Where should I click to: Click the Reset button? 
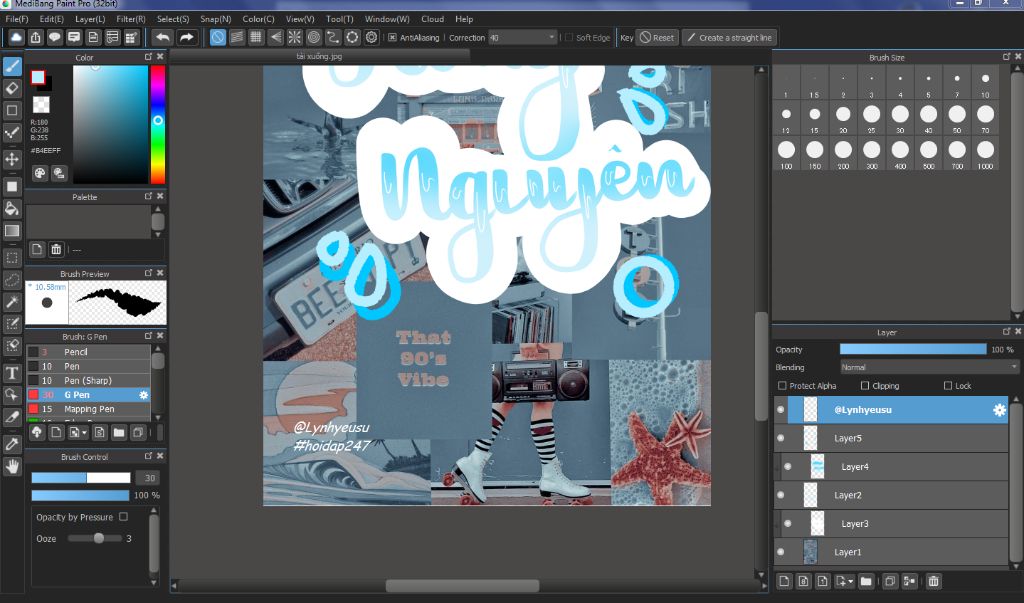(657, 38)
